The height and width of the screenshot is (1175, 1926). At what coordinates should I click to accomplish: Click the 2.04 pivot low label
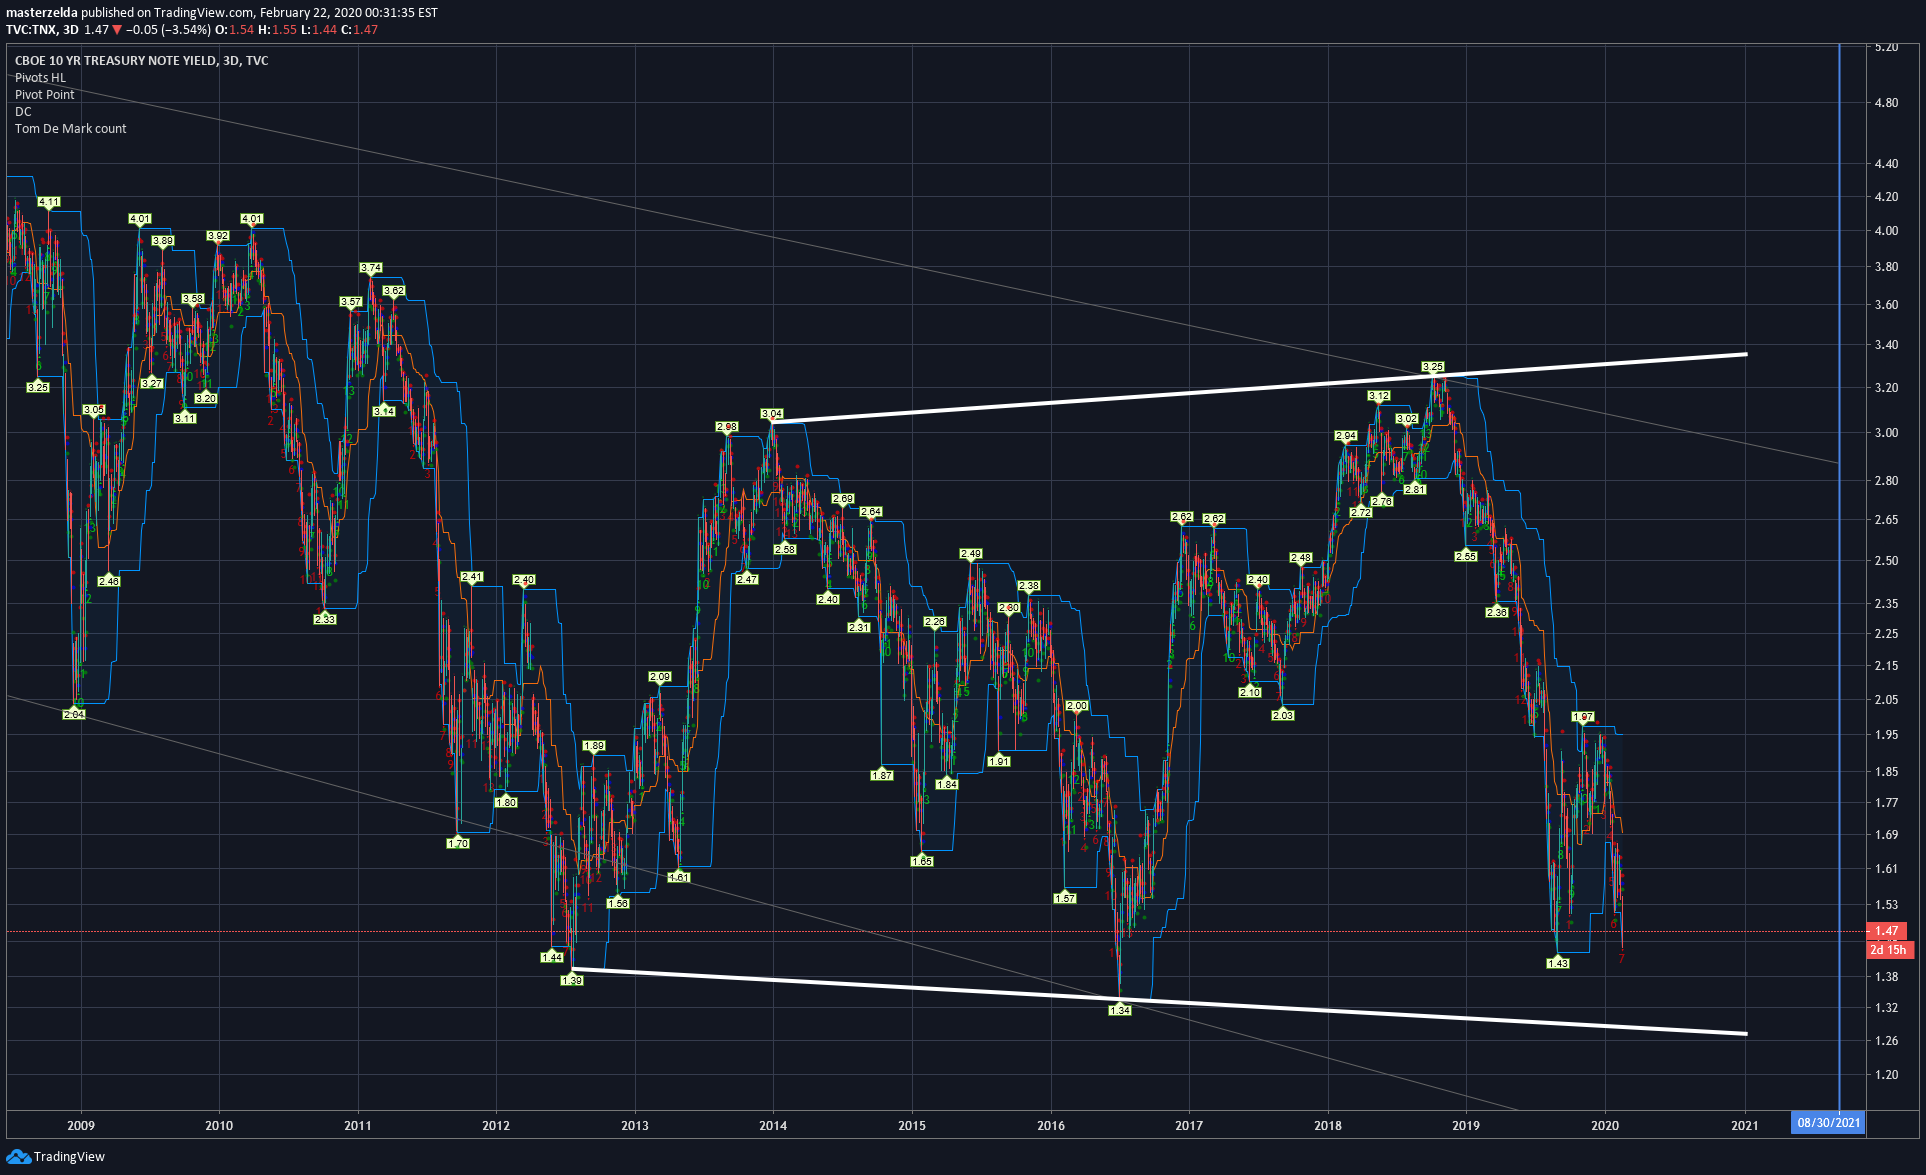pos(74,714)
